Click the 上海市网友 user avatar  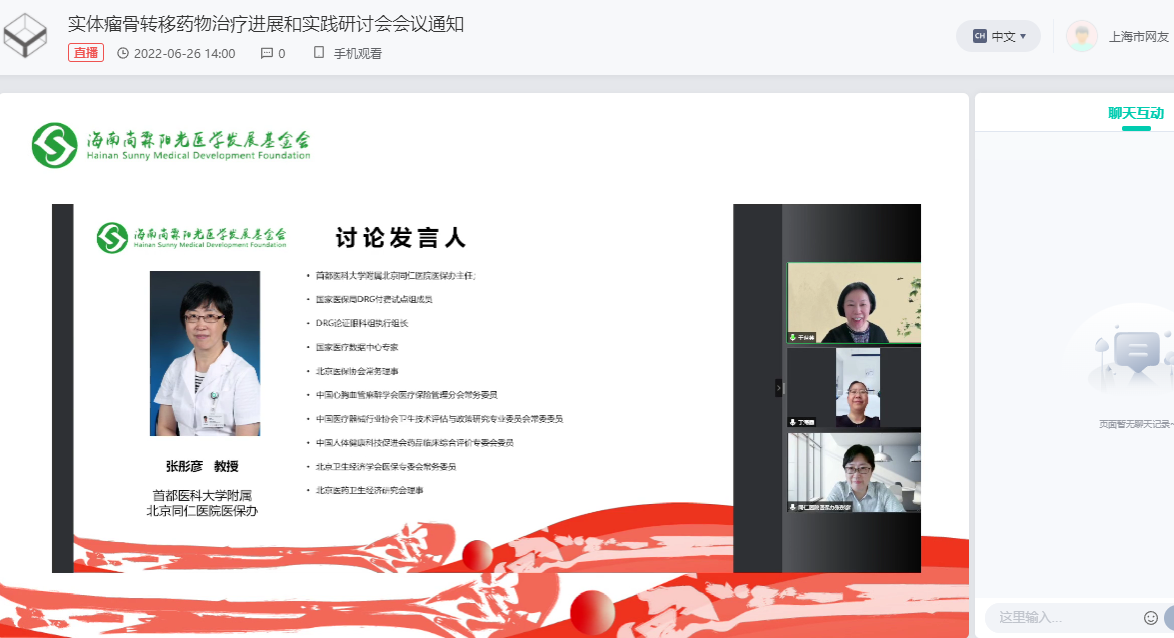click(1081, 36)
